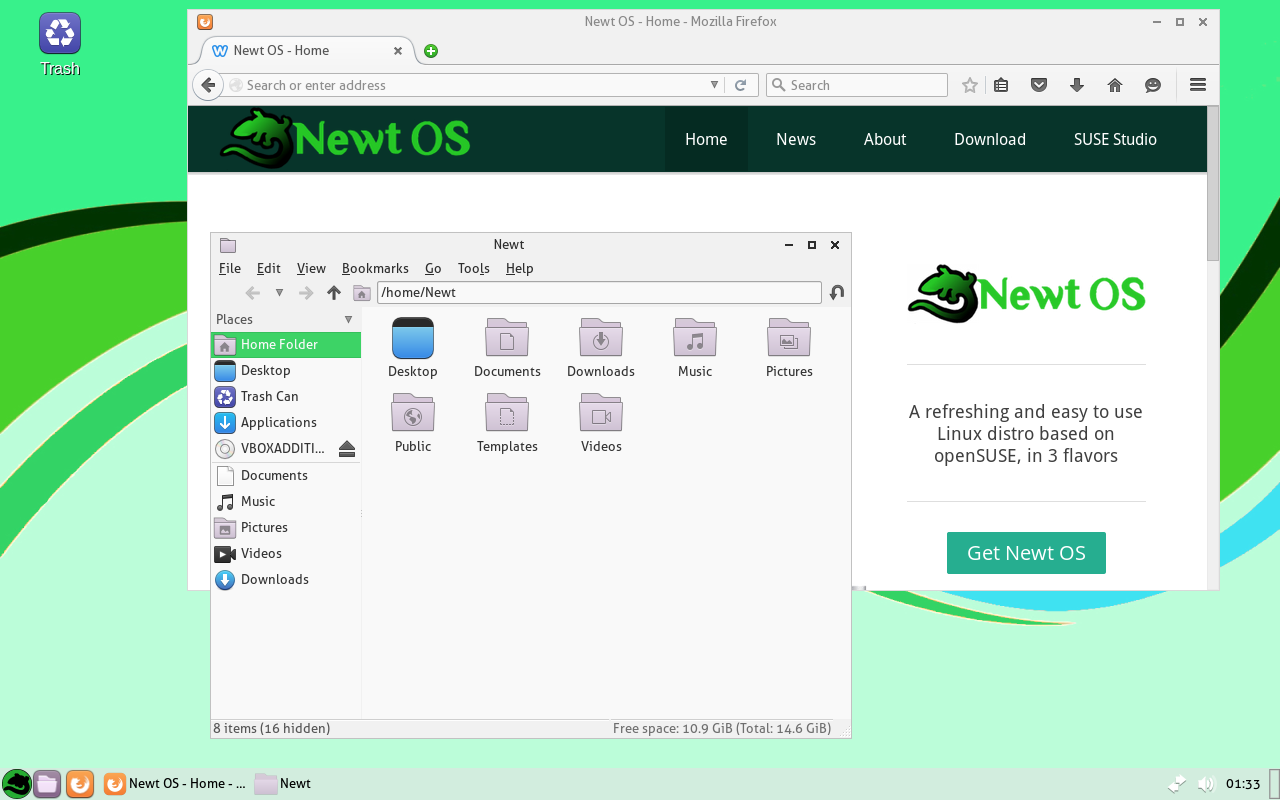The width and height of the screenshot is (1280, 800).
Task: Open the Help menu in file manager
Action: tap(519, 268)
